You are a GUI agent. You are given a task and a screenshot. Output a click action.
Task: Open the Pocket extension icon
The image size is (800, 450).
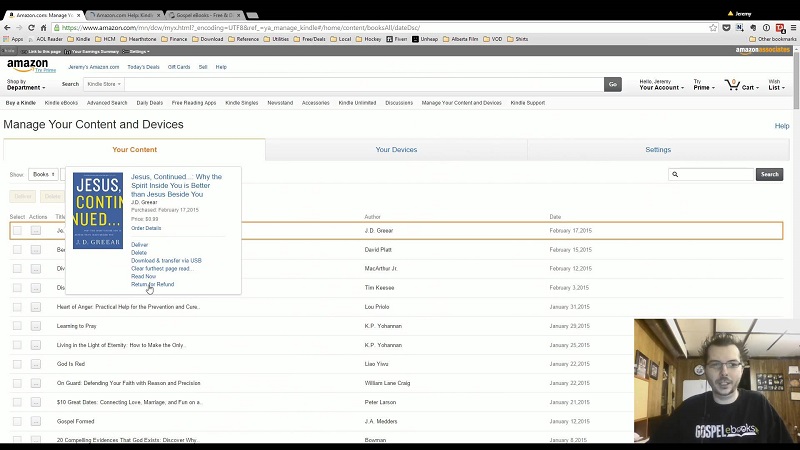[x=727, y=28]
